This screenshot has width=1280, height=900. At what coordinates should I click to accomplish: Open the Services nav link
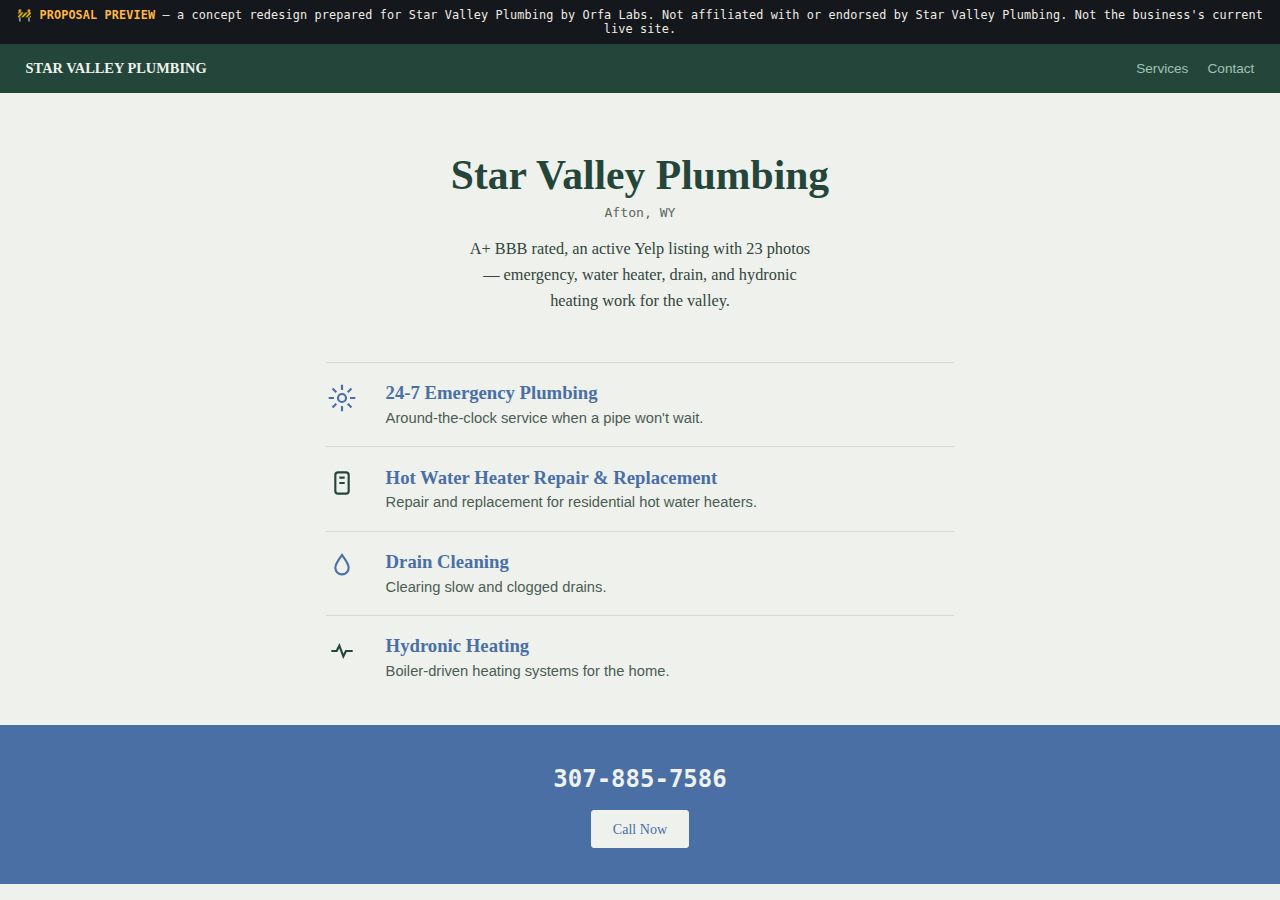pyautogui.click(x=1162, y=68)
